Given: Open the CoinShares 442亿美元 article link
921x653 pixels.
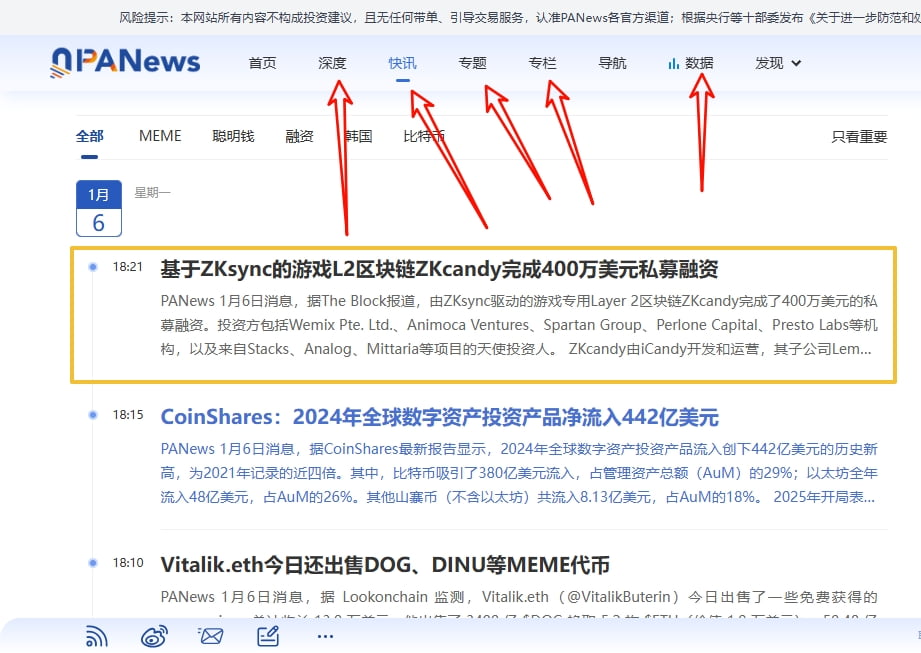Looking at the screenshot, I should coord(439,417).
